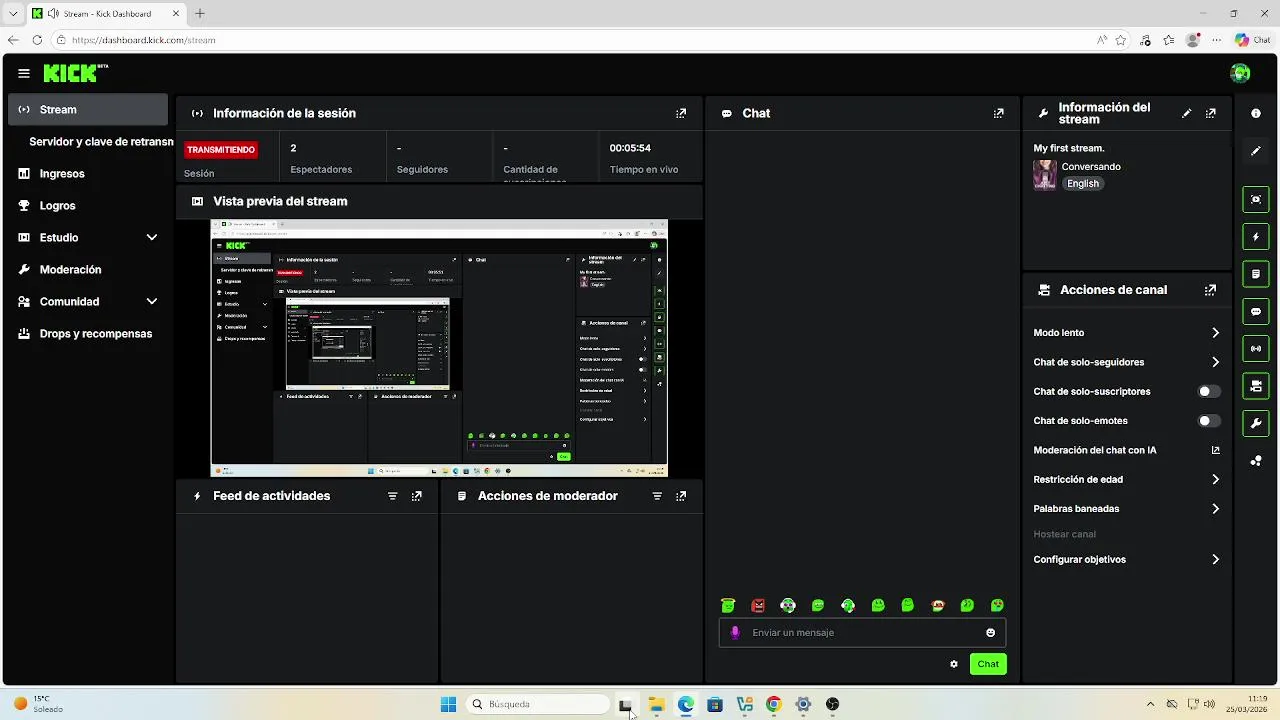This screenshot has width=1280, height=720.
Task: Pop out the Información del stream panel
Action: click(x=1211, y=113)
